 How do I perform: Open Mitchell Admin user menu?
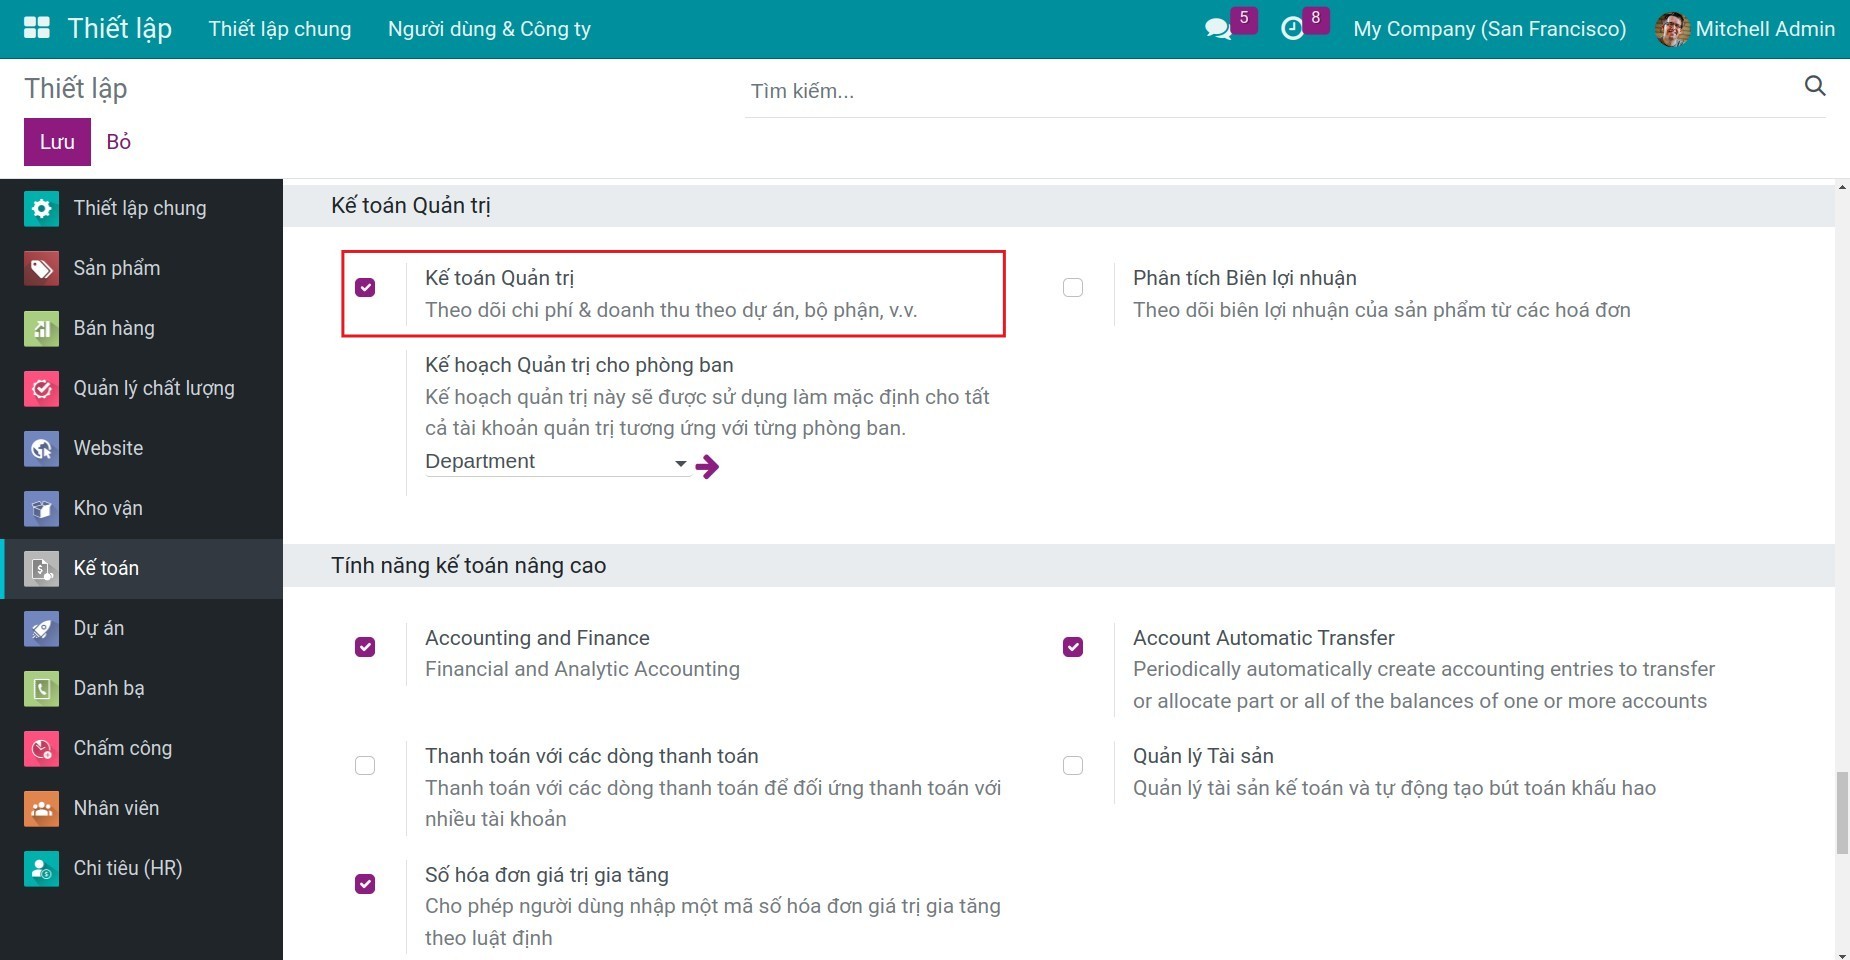1745,29
